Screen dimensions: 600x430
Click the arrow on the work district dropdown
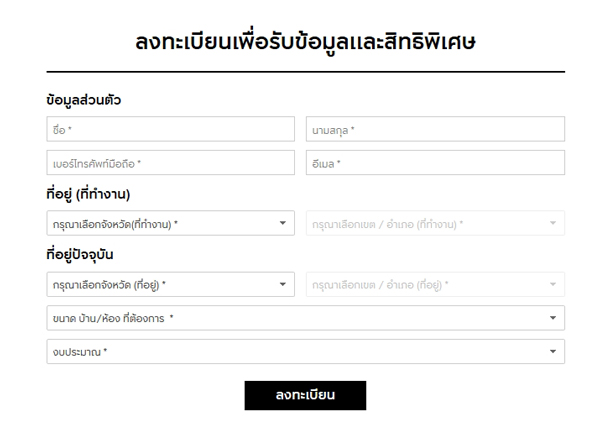tap(553, 224)
